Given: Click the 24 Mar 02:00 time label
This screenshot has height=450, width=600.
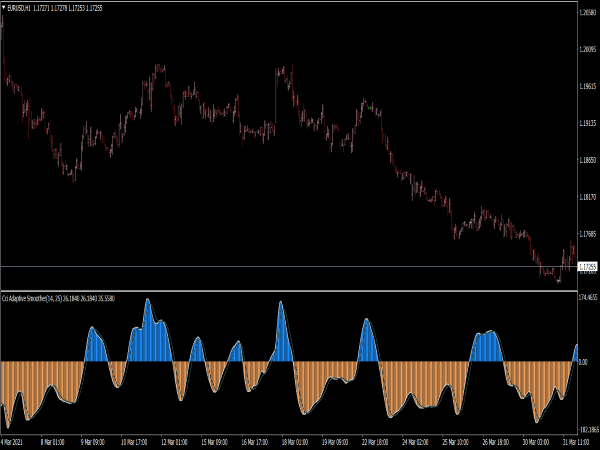Looking at the screenshot, I should tap(416, 442).
